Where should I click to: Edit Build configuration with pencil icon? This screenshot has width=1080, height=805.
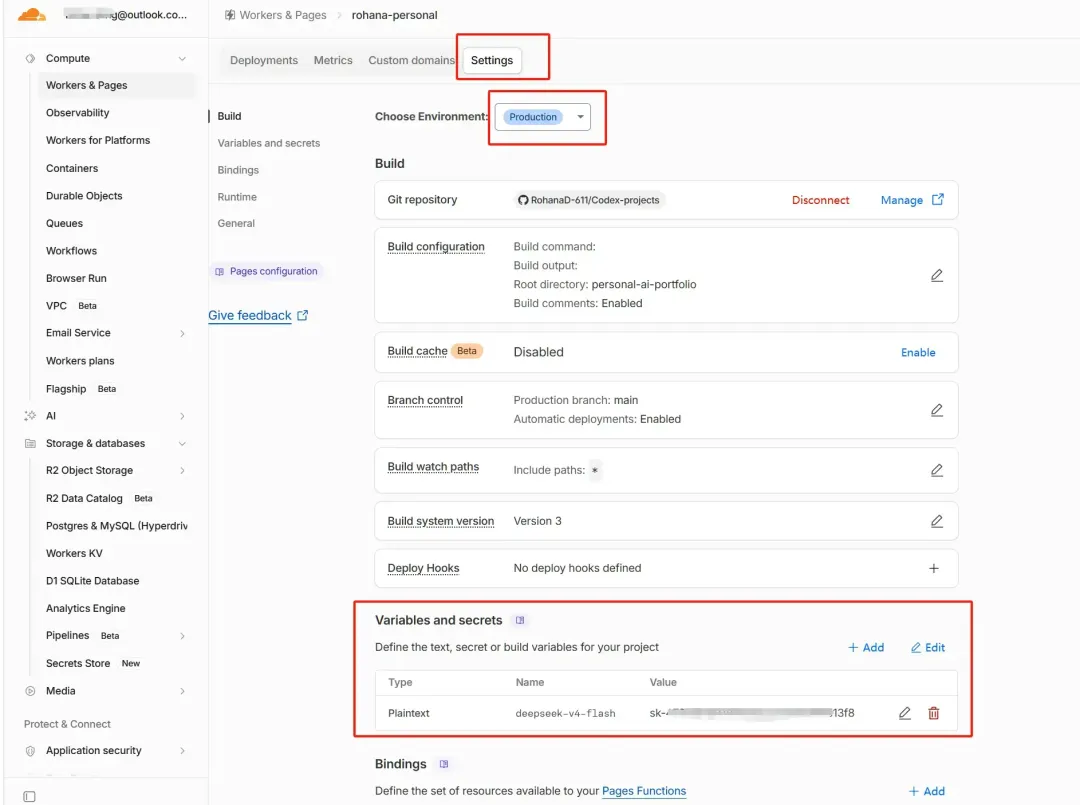click(937, 275)
